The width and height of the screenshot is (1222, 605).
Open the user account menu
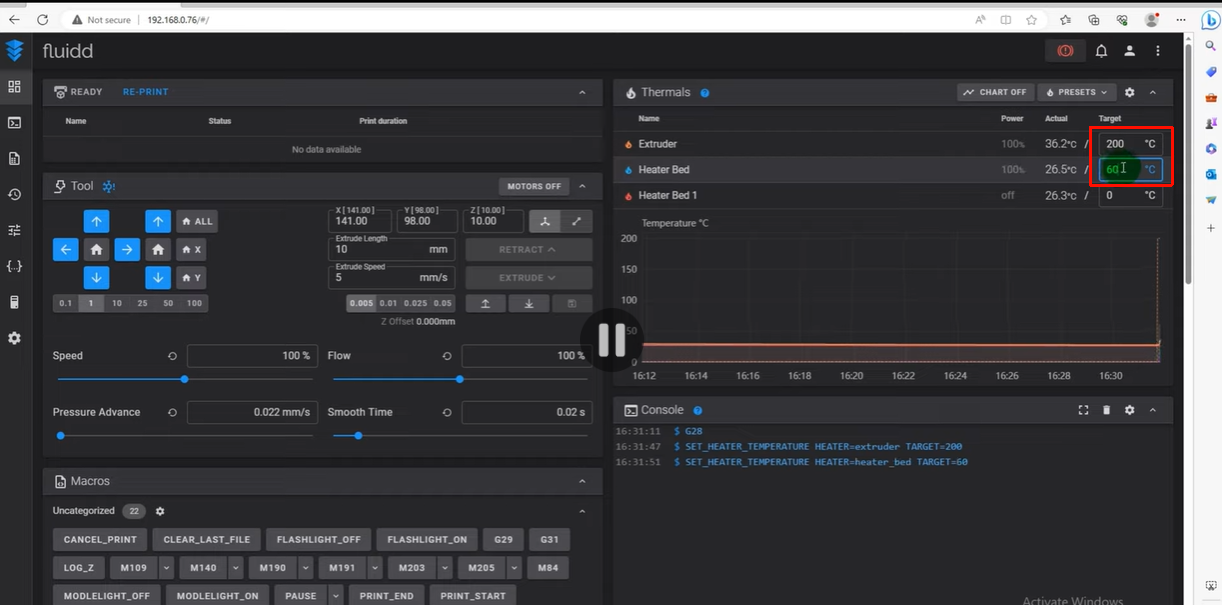click(x=1129, y=51)
